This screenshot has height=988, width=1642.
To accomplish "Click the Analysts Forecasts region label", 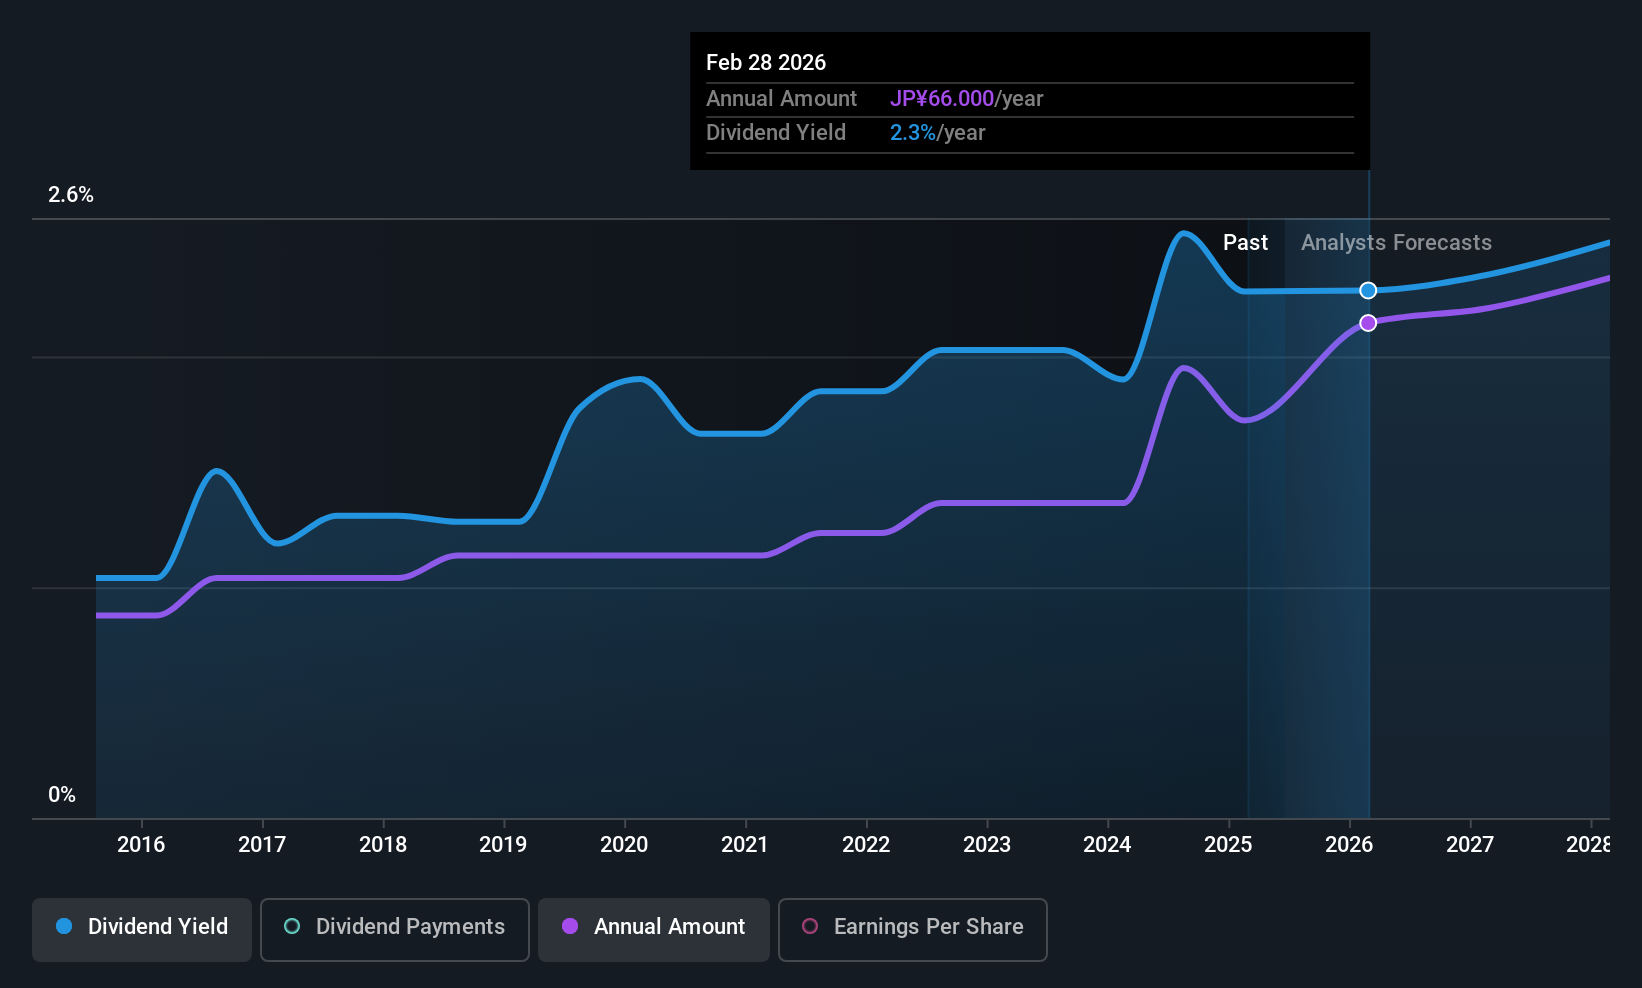I will pyautogui.click(x=1396, y=243).
